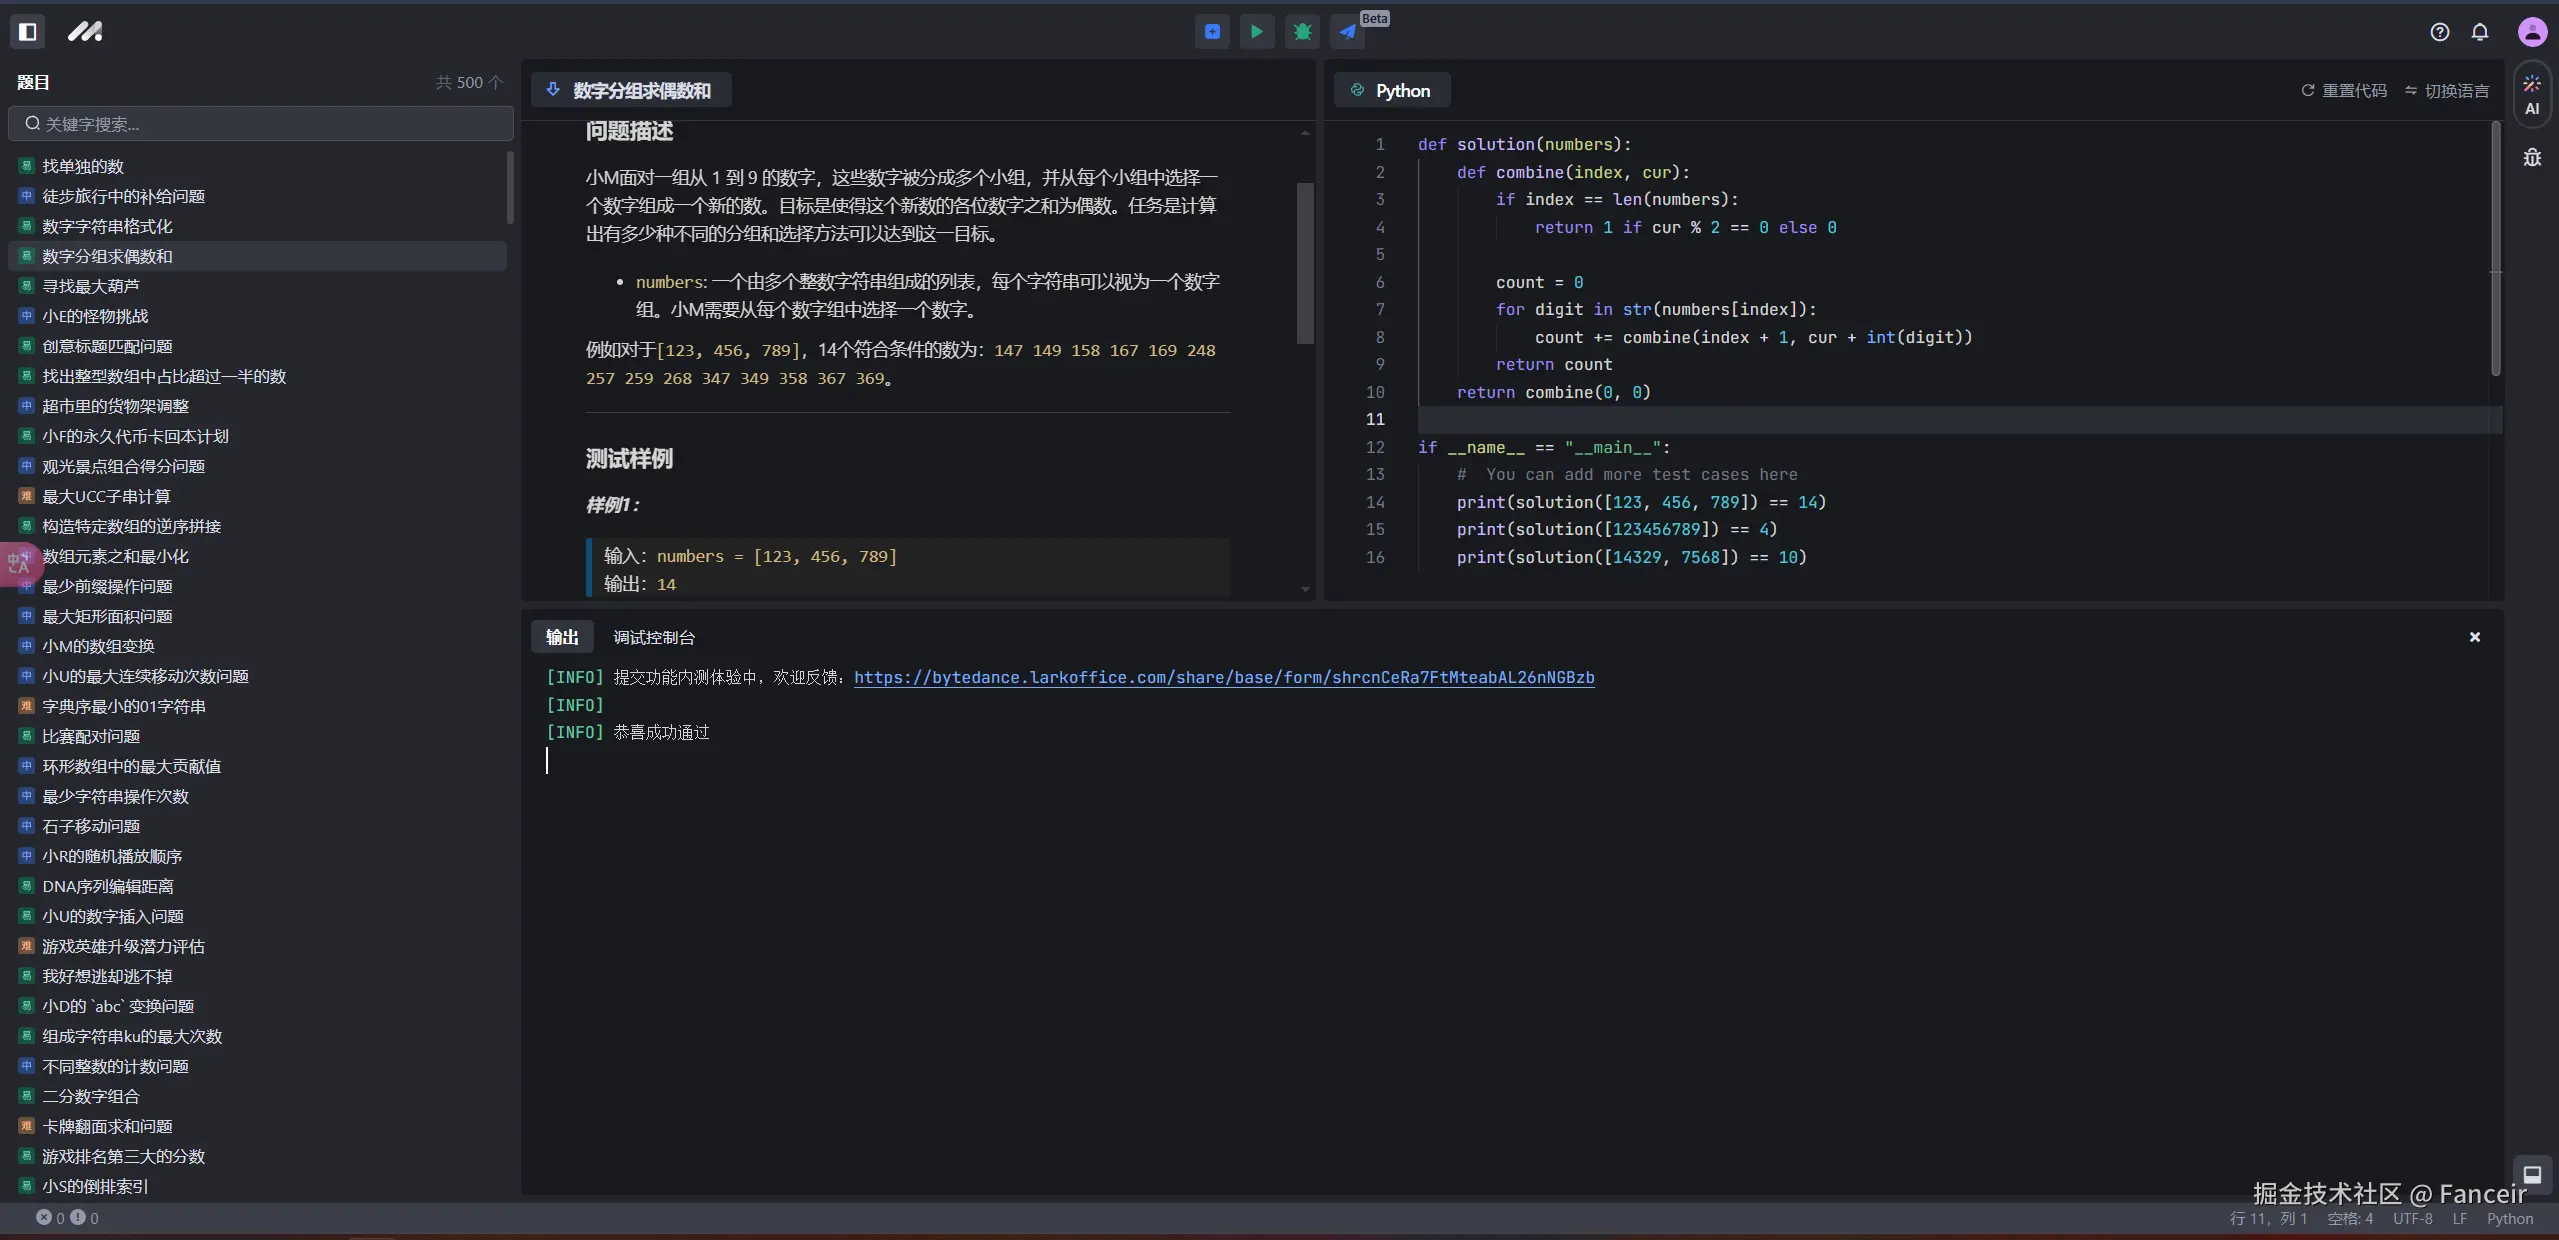The image size is (2559, 1240).
Task: Click the help question mark icon
Action: tap(2440, 32)
